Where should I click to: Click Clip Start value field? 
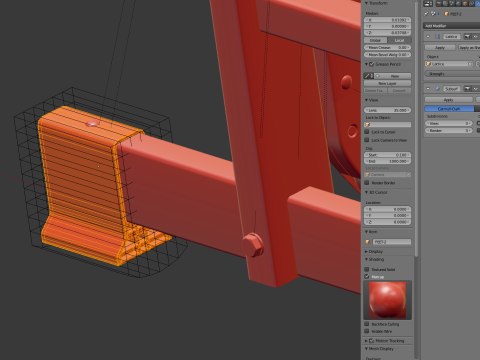coord(387,155)
